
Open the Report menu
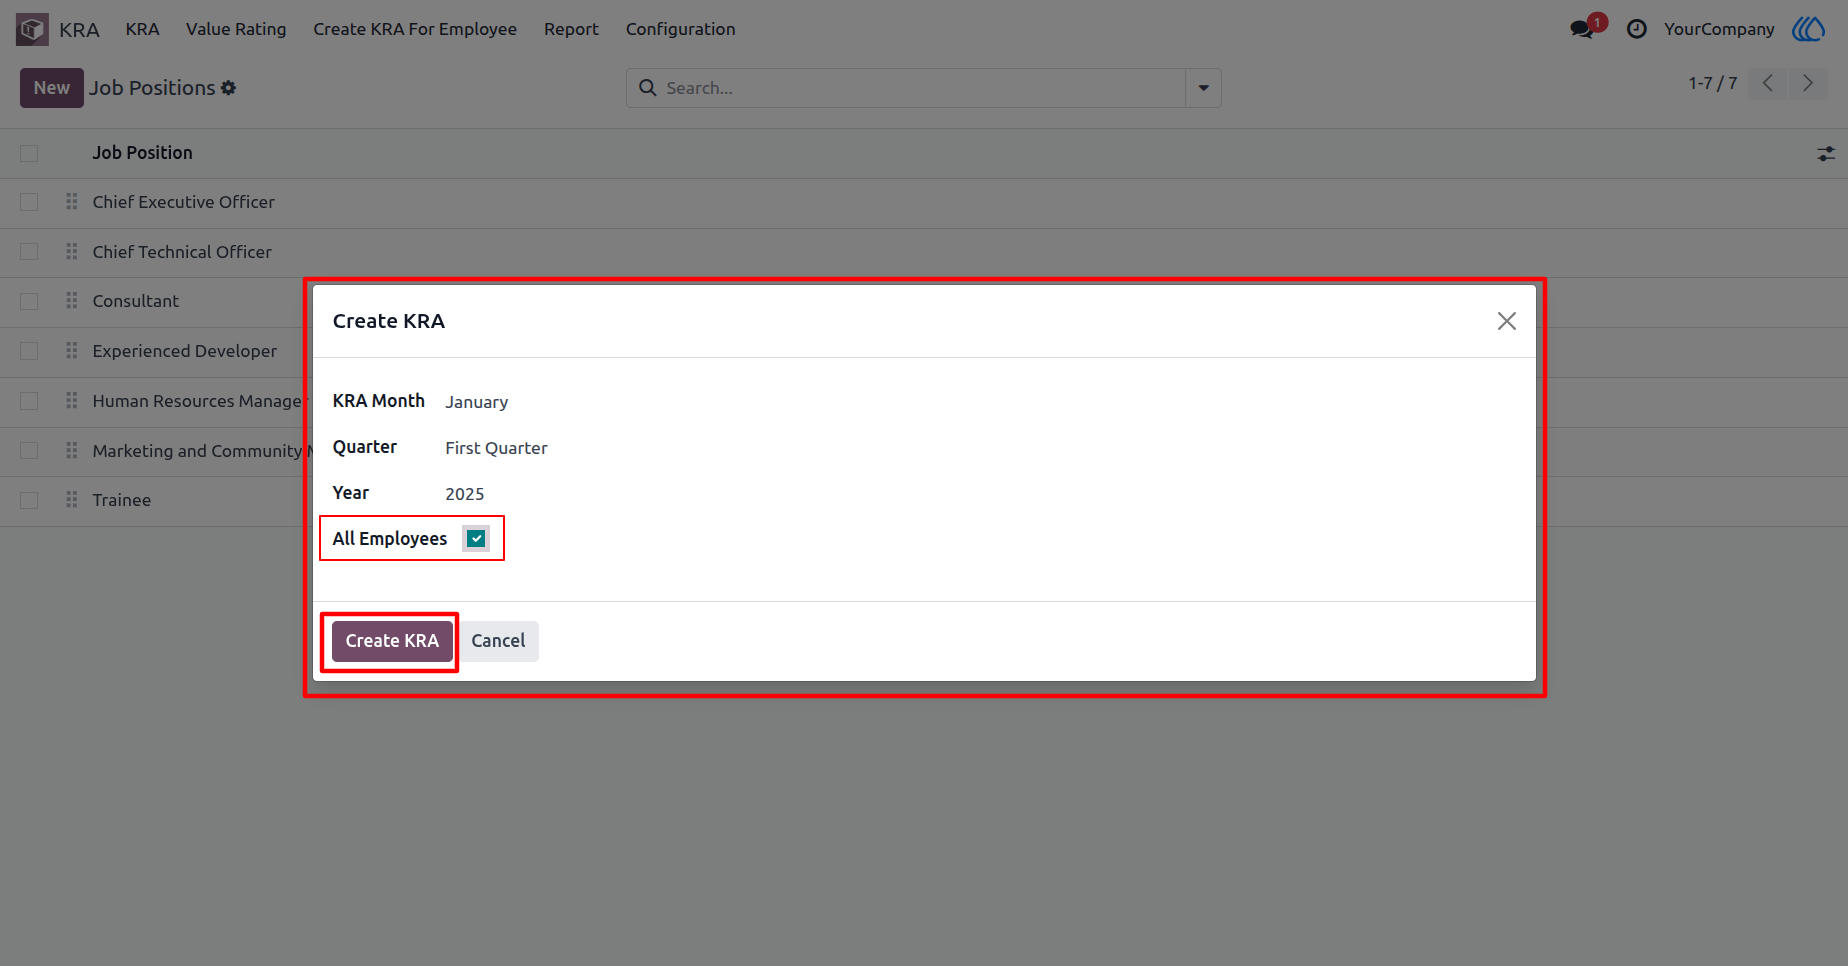(571, 29)
